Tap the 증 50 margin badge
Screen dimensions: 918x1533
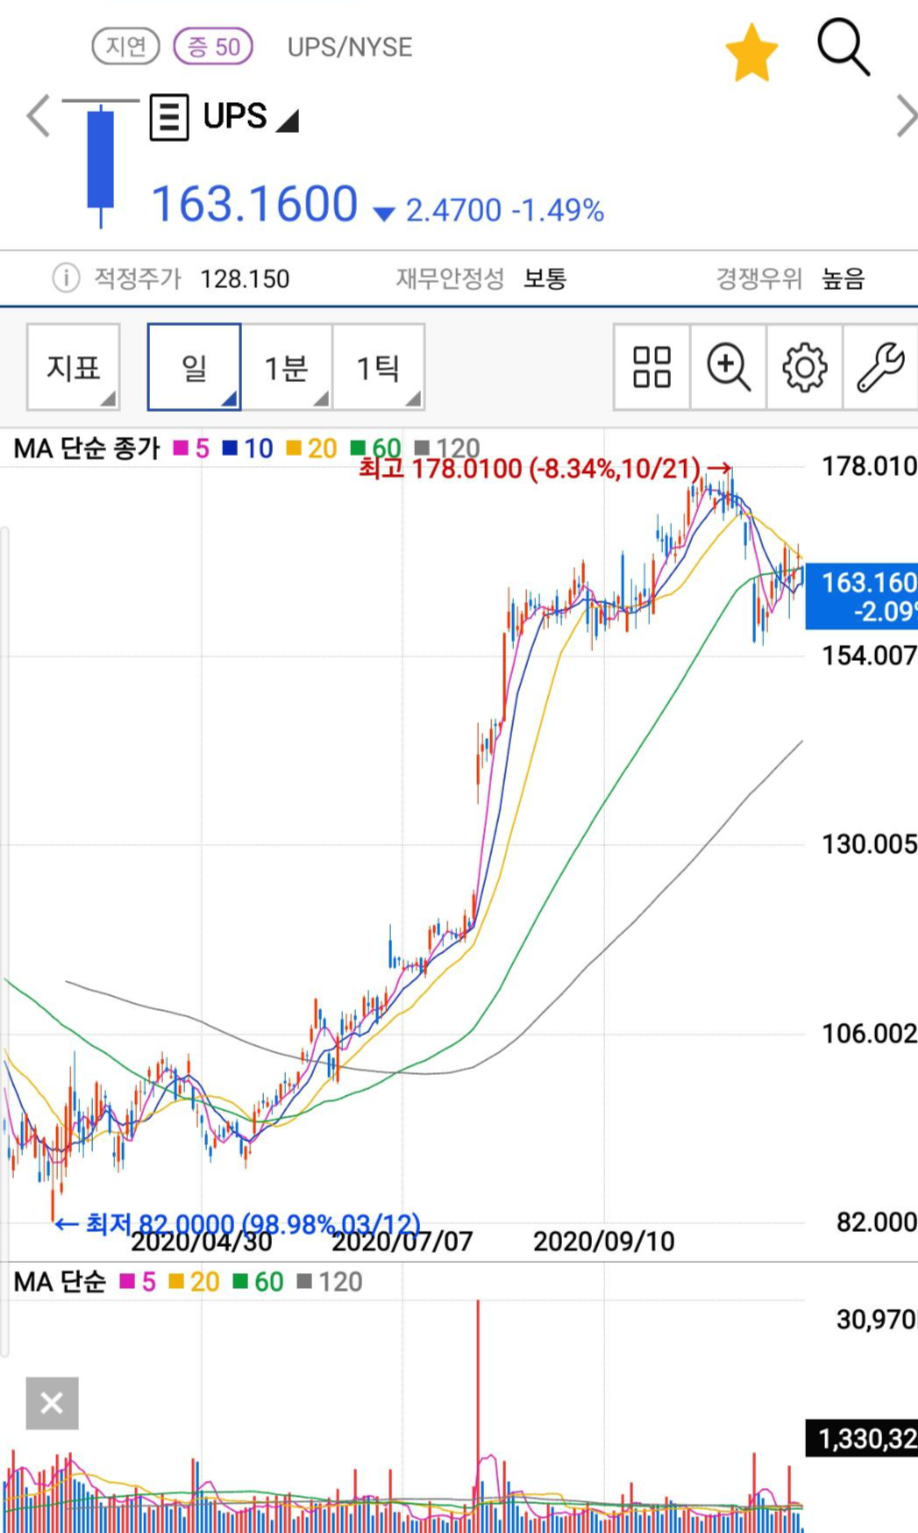coord(213,46)
